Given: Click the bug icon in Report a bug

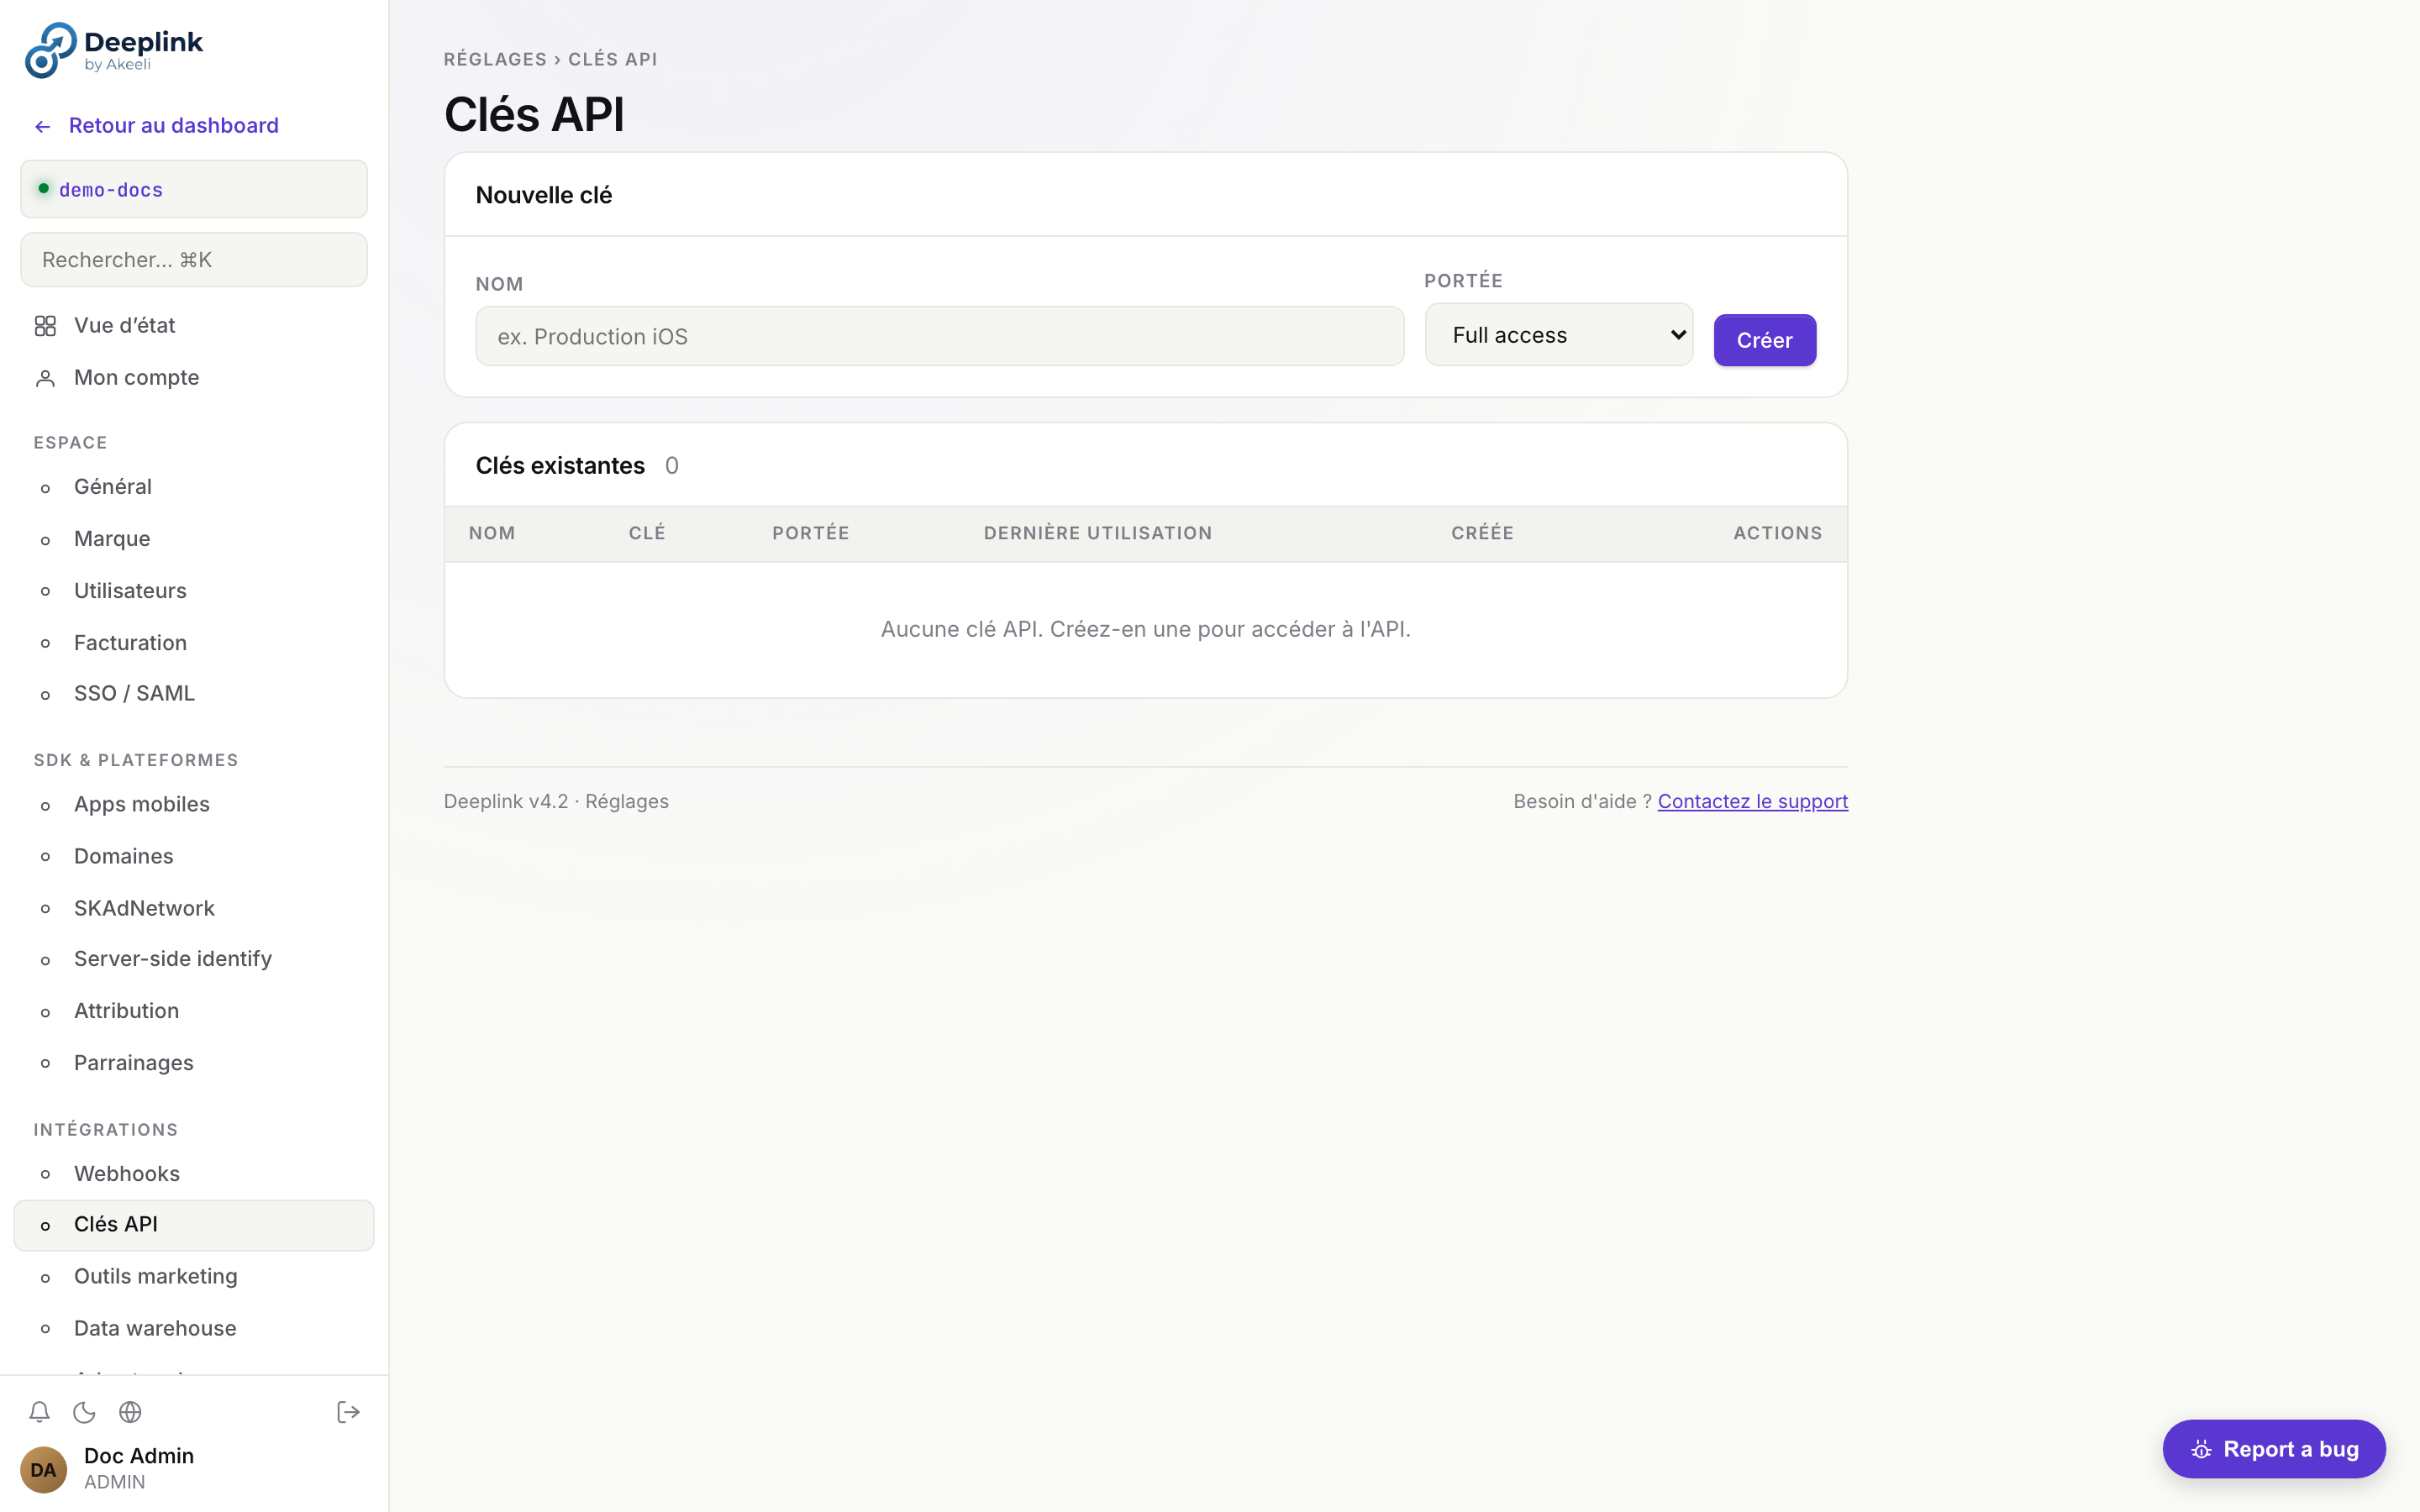Looking at the screenshot, I should click(x=2201, y=1449).
